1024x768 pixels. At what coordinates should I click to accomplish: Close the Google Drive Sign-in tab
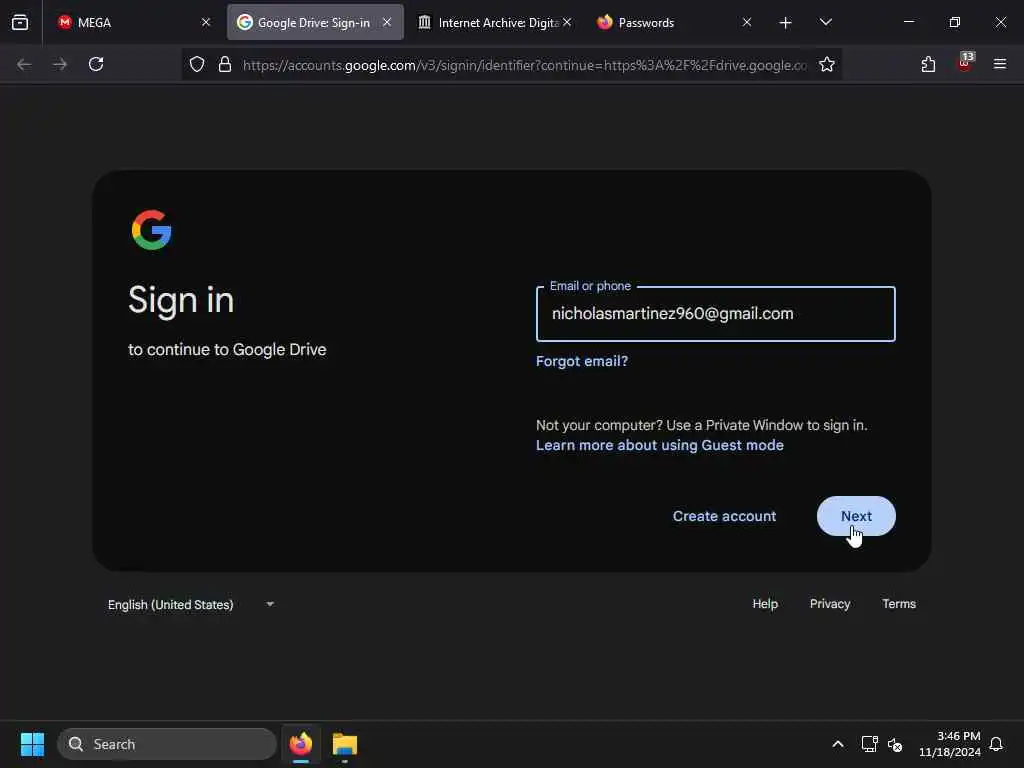[x=387, y=22]
